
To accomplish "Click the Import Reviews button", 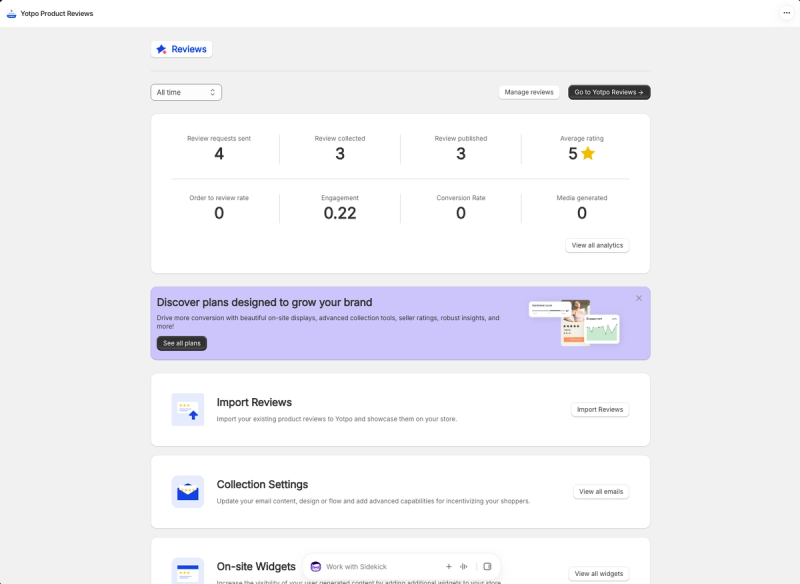I will coord(600,410).
